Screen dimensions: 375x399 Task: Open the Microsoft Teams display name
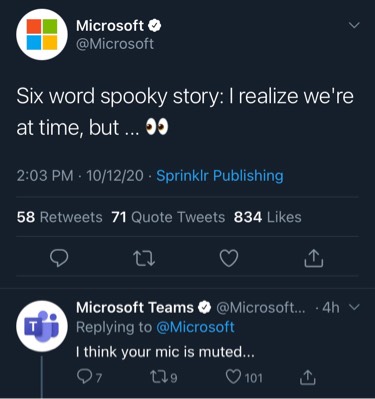click(135, 307)
